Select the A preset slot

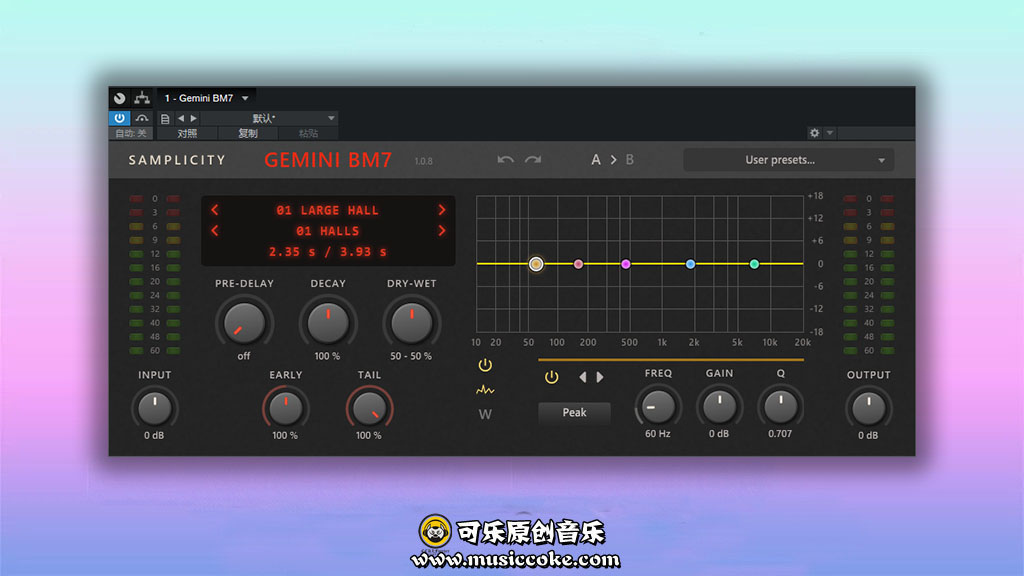pyautogui.click(x=596, y=160)
